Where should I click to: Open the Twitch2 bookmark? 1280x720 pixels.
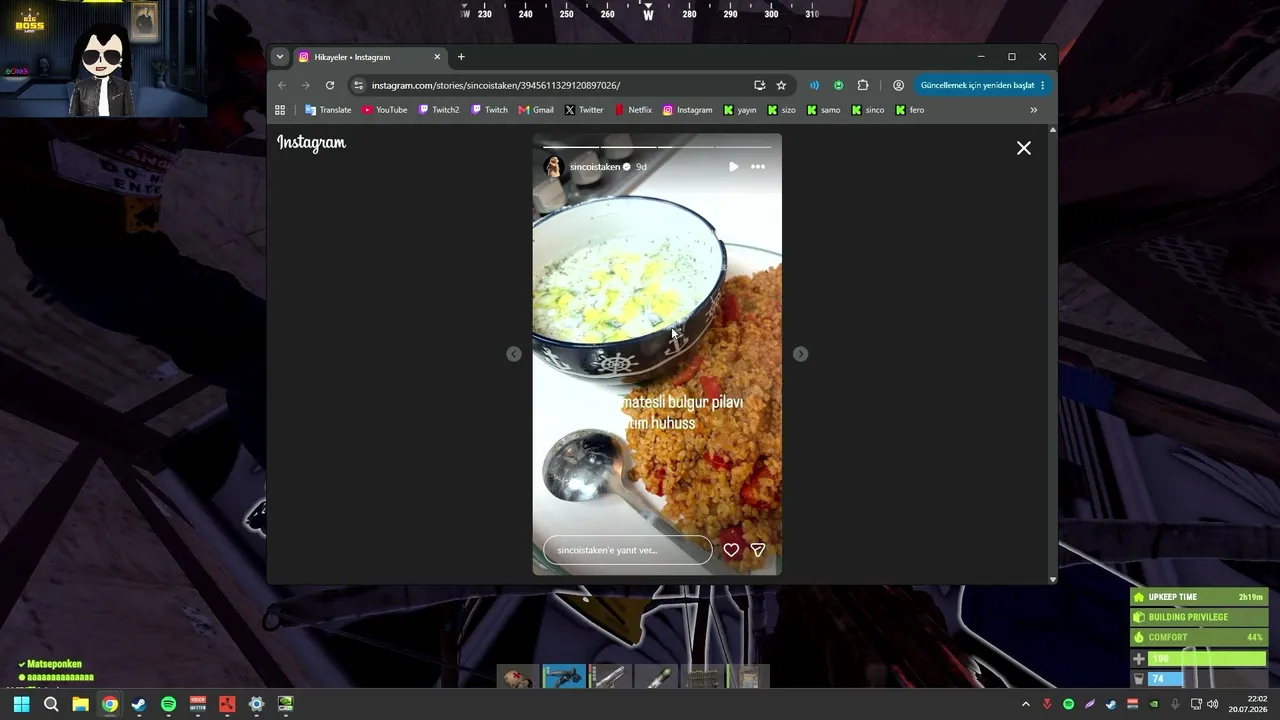click(x=439, y=110)
